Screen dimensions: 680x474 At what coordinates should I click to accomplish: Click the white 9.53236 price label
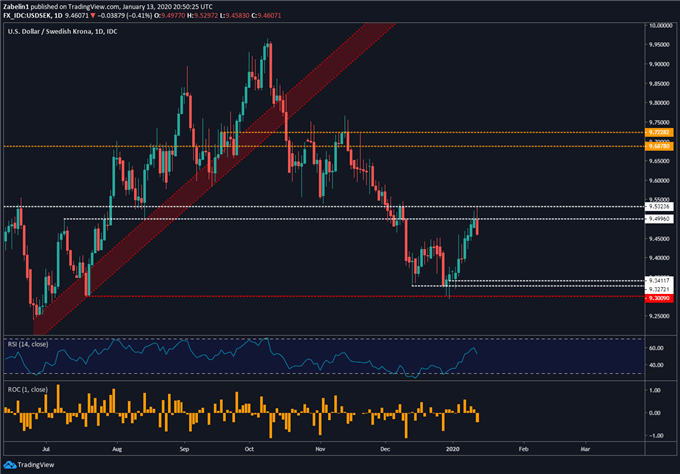(x=659, y=206)
